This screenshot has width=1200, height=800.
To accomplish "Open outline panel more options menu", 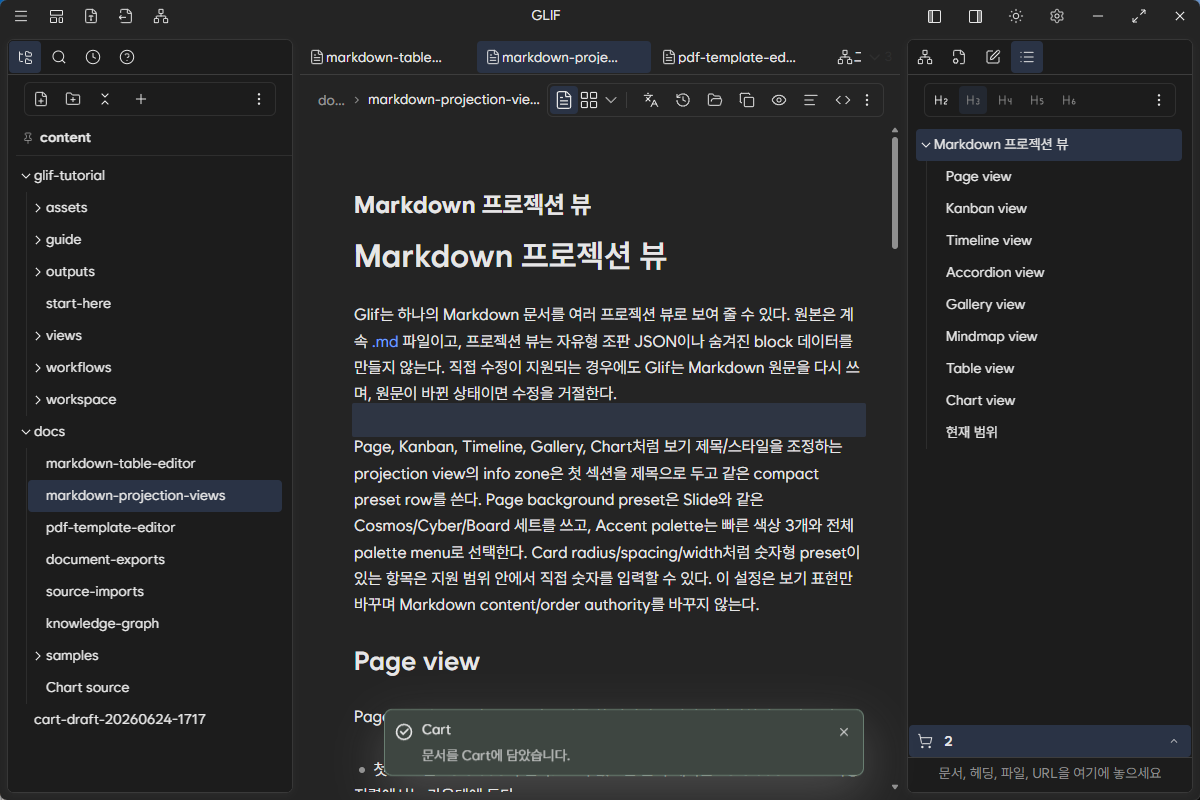I will click(1159, 100).
